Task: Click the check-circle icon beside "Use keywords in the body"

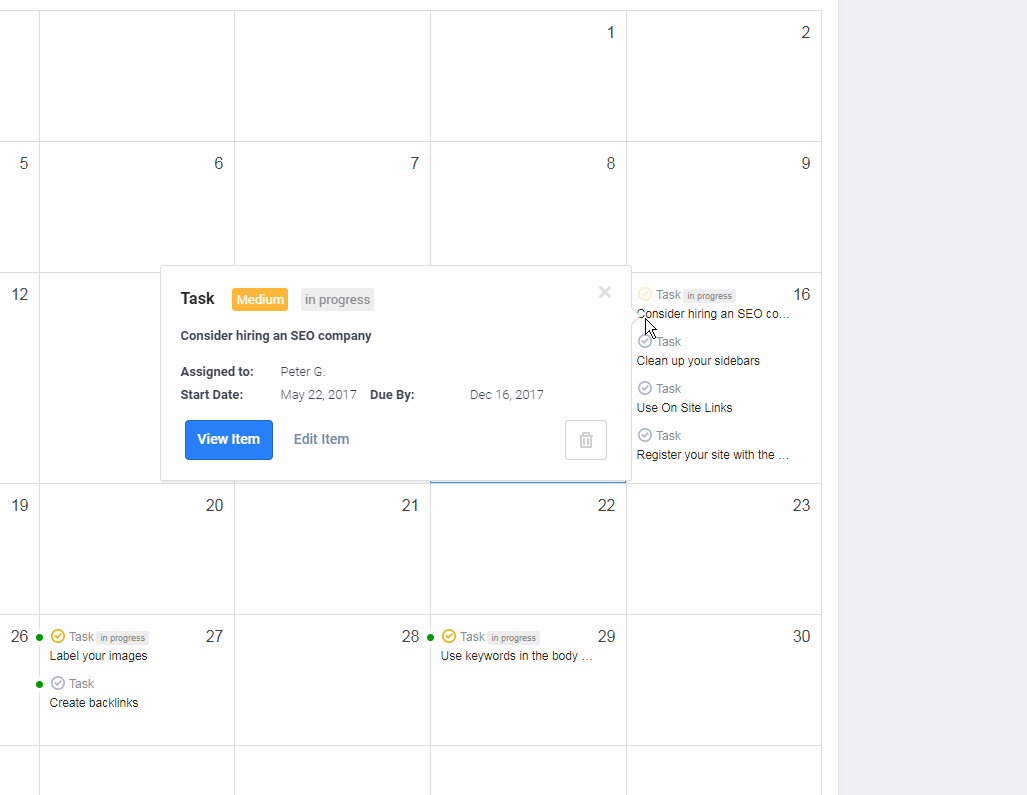Action: coord(448,636)
